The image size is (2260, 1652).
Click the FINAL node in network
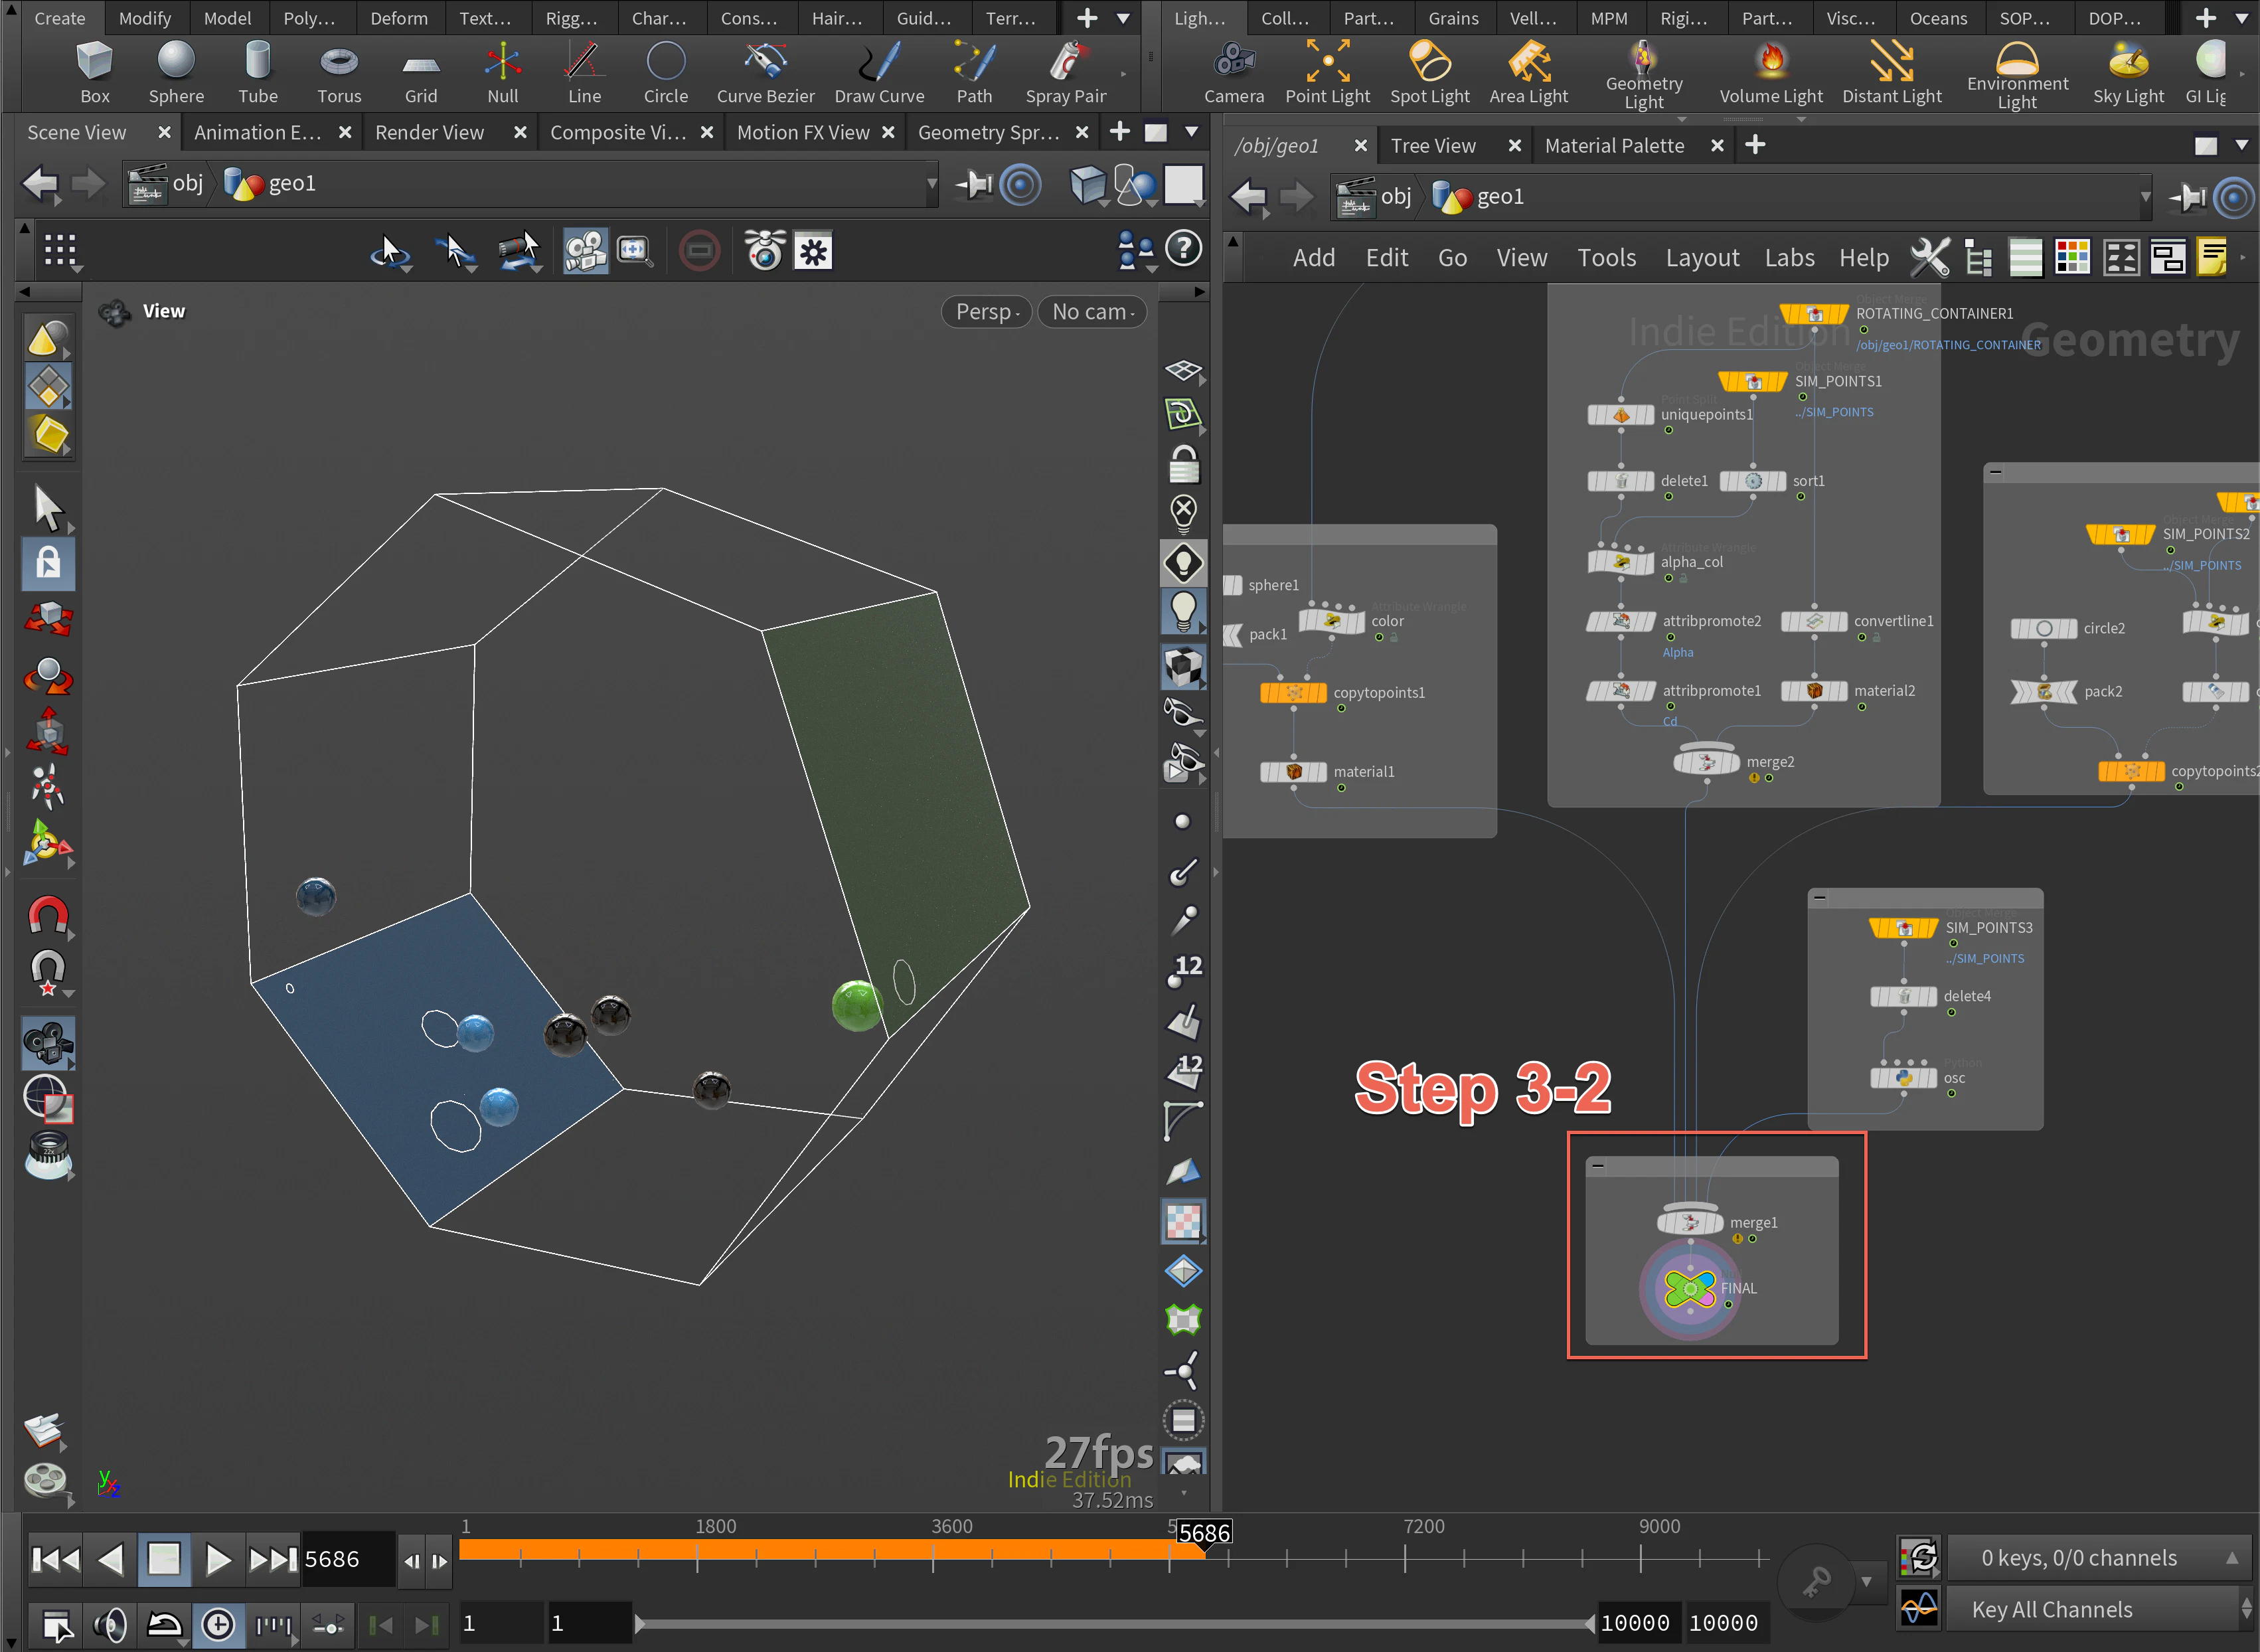coord(1690,1288)
